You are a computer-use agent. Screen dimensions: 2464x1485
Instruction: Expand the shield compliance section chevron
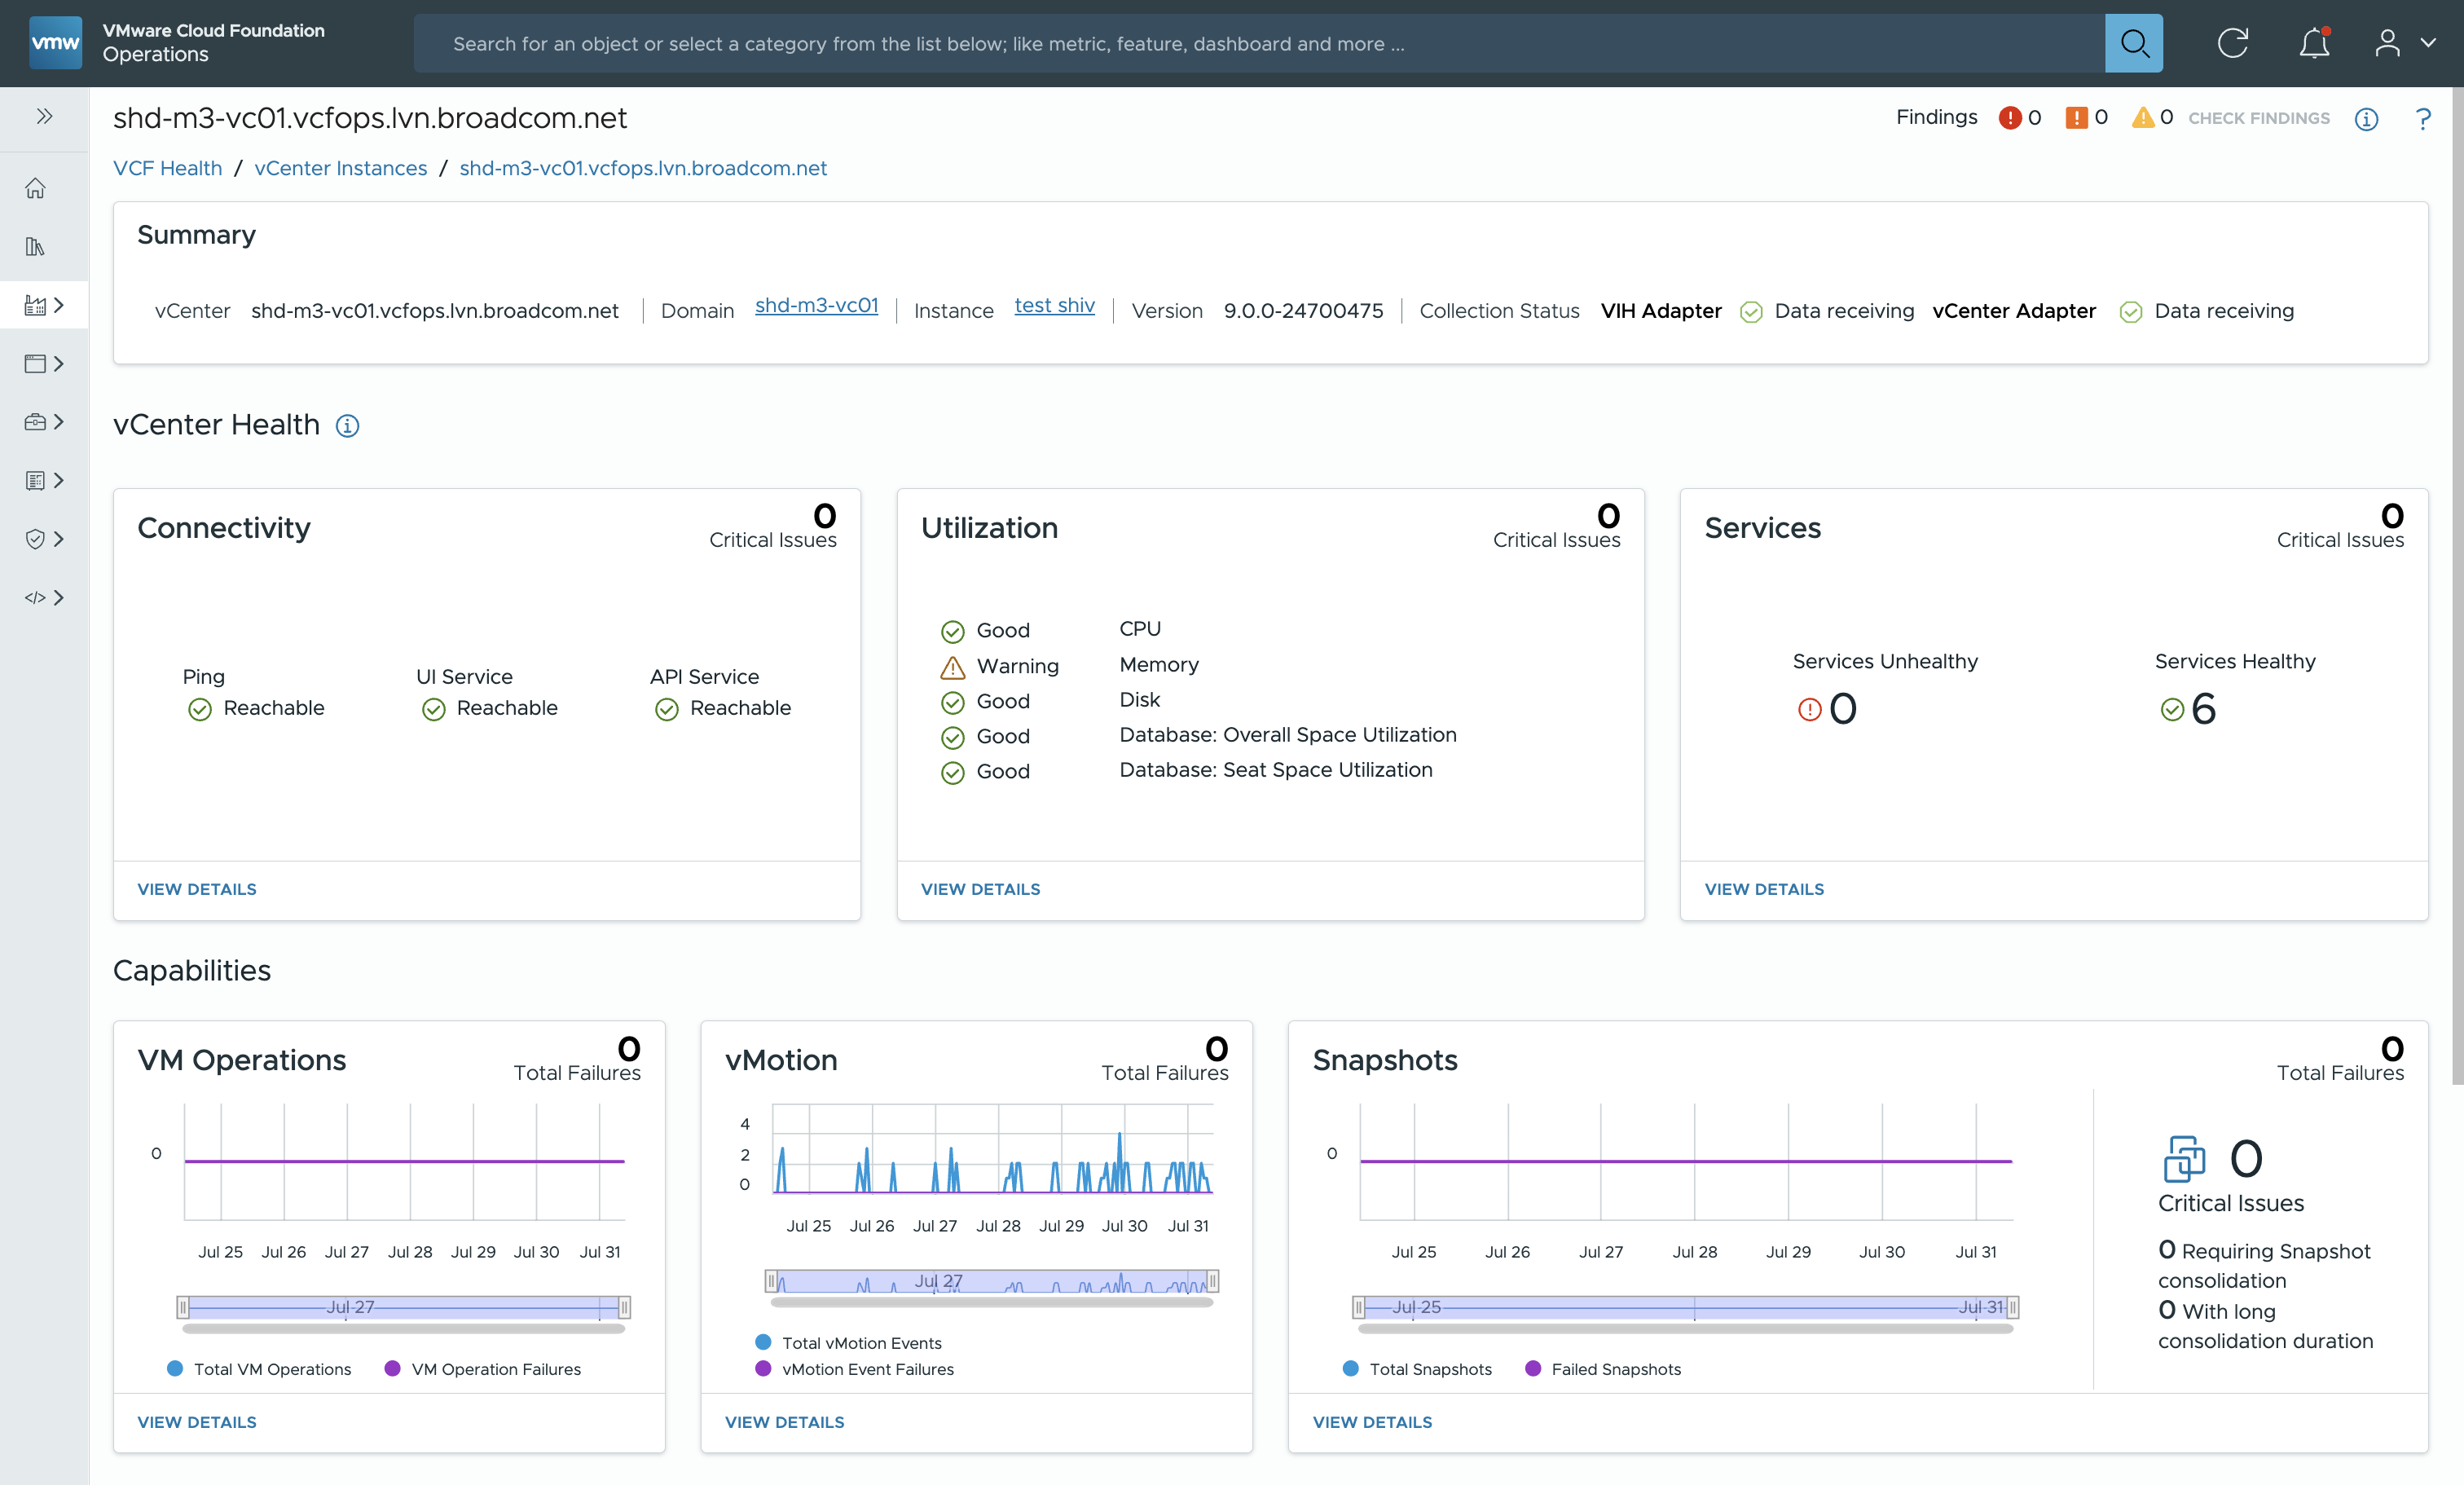pos(59,538)
